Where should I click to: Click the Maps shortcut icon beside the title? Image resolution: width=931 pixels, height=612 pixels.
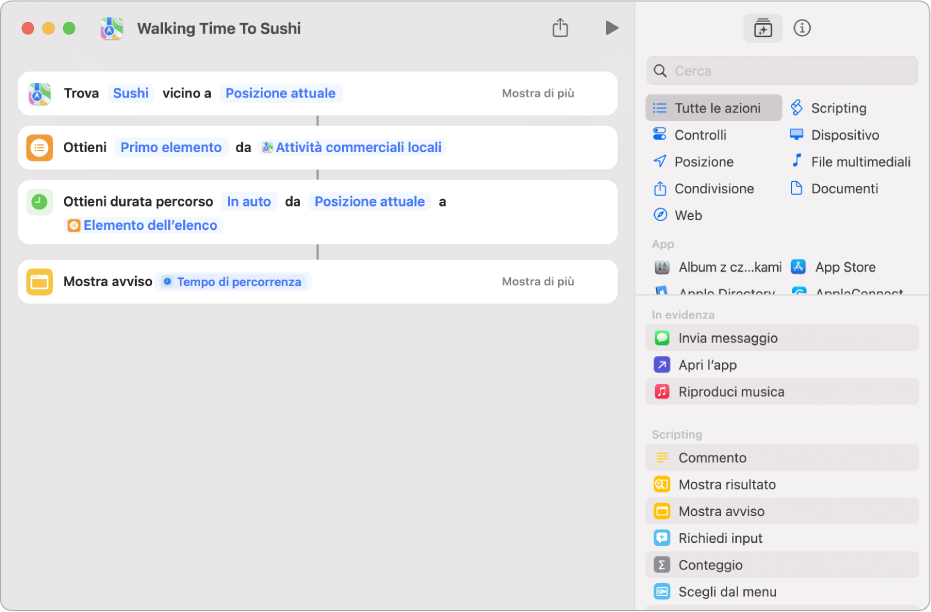pos(112,28)
